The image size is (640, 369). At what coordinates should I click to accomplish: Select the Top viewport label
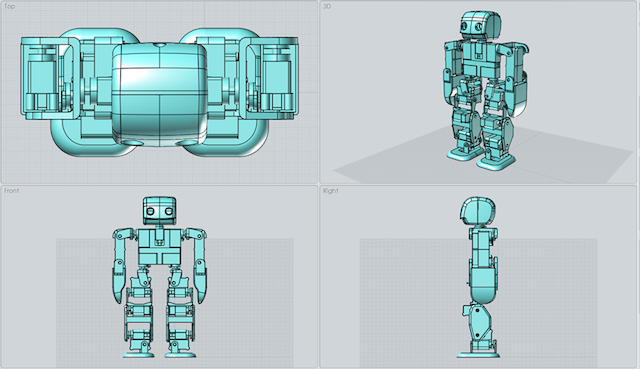(x=9, y=7)
